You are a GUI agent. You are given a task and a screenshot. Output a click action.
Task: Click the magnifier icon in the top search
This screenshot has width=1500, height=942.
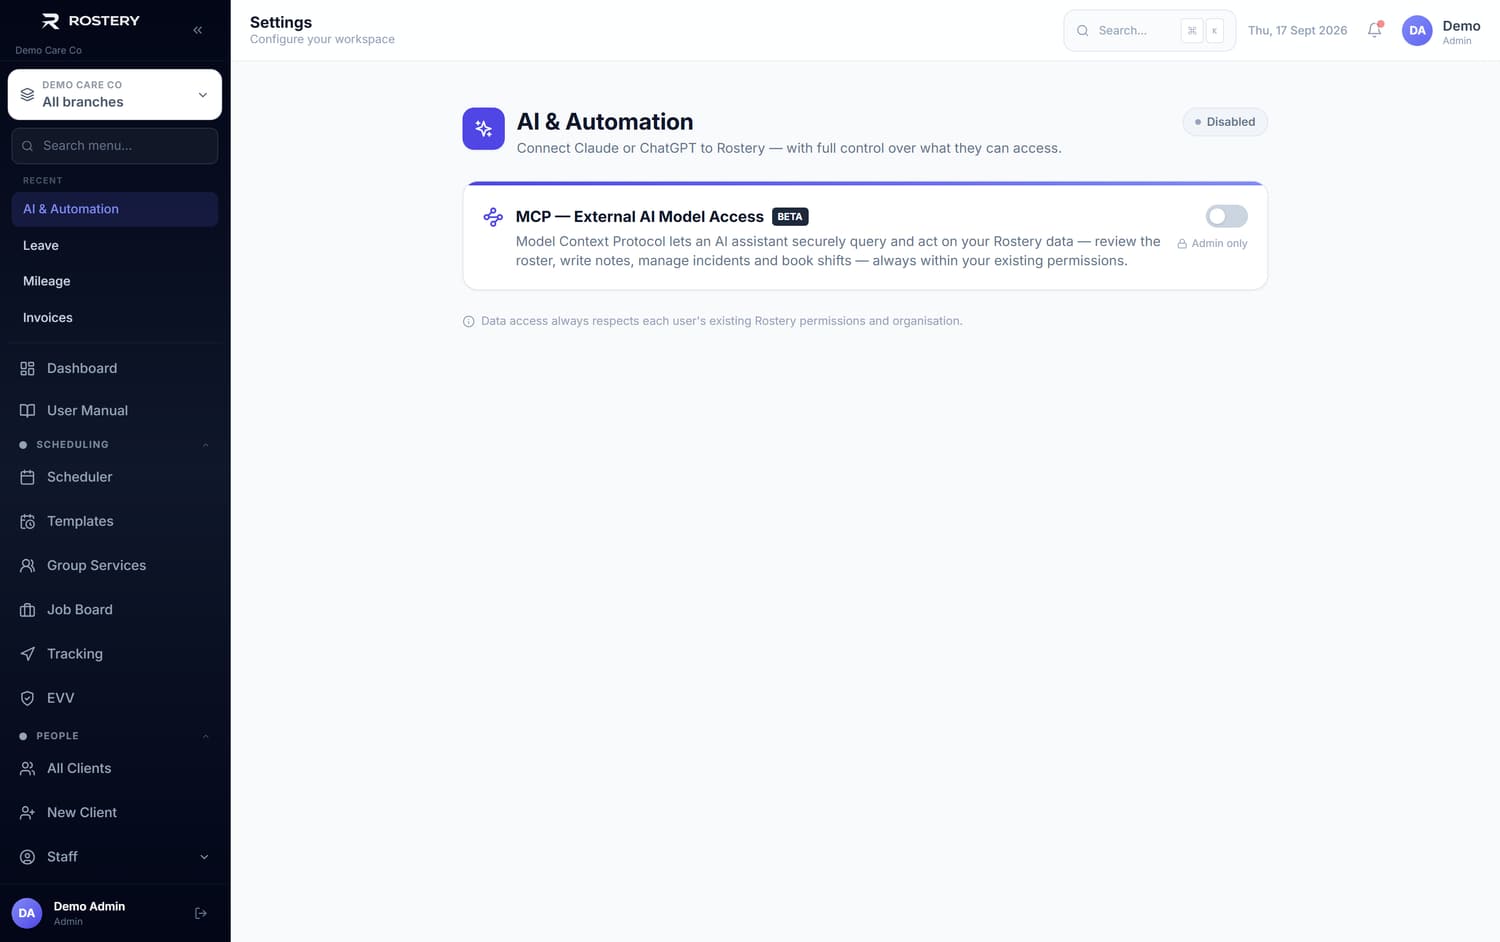tap(1082, 30)
